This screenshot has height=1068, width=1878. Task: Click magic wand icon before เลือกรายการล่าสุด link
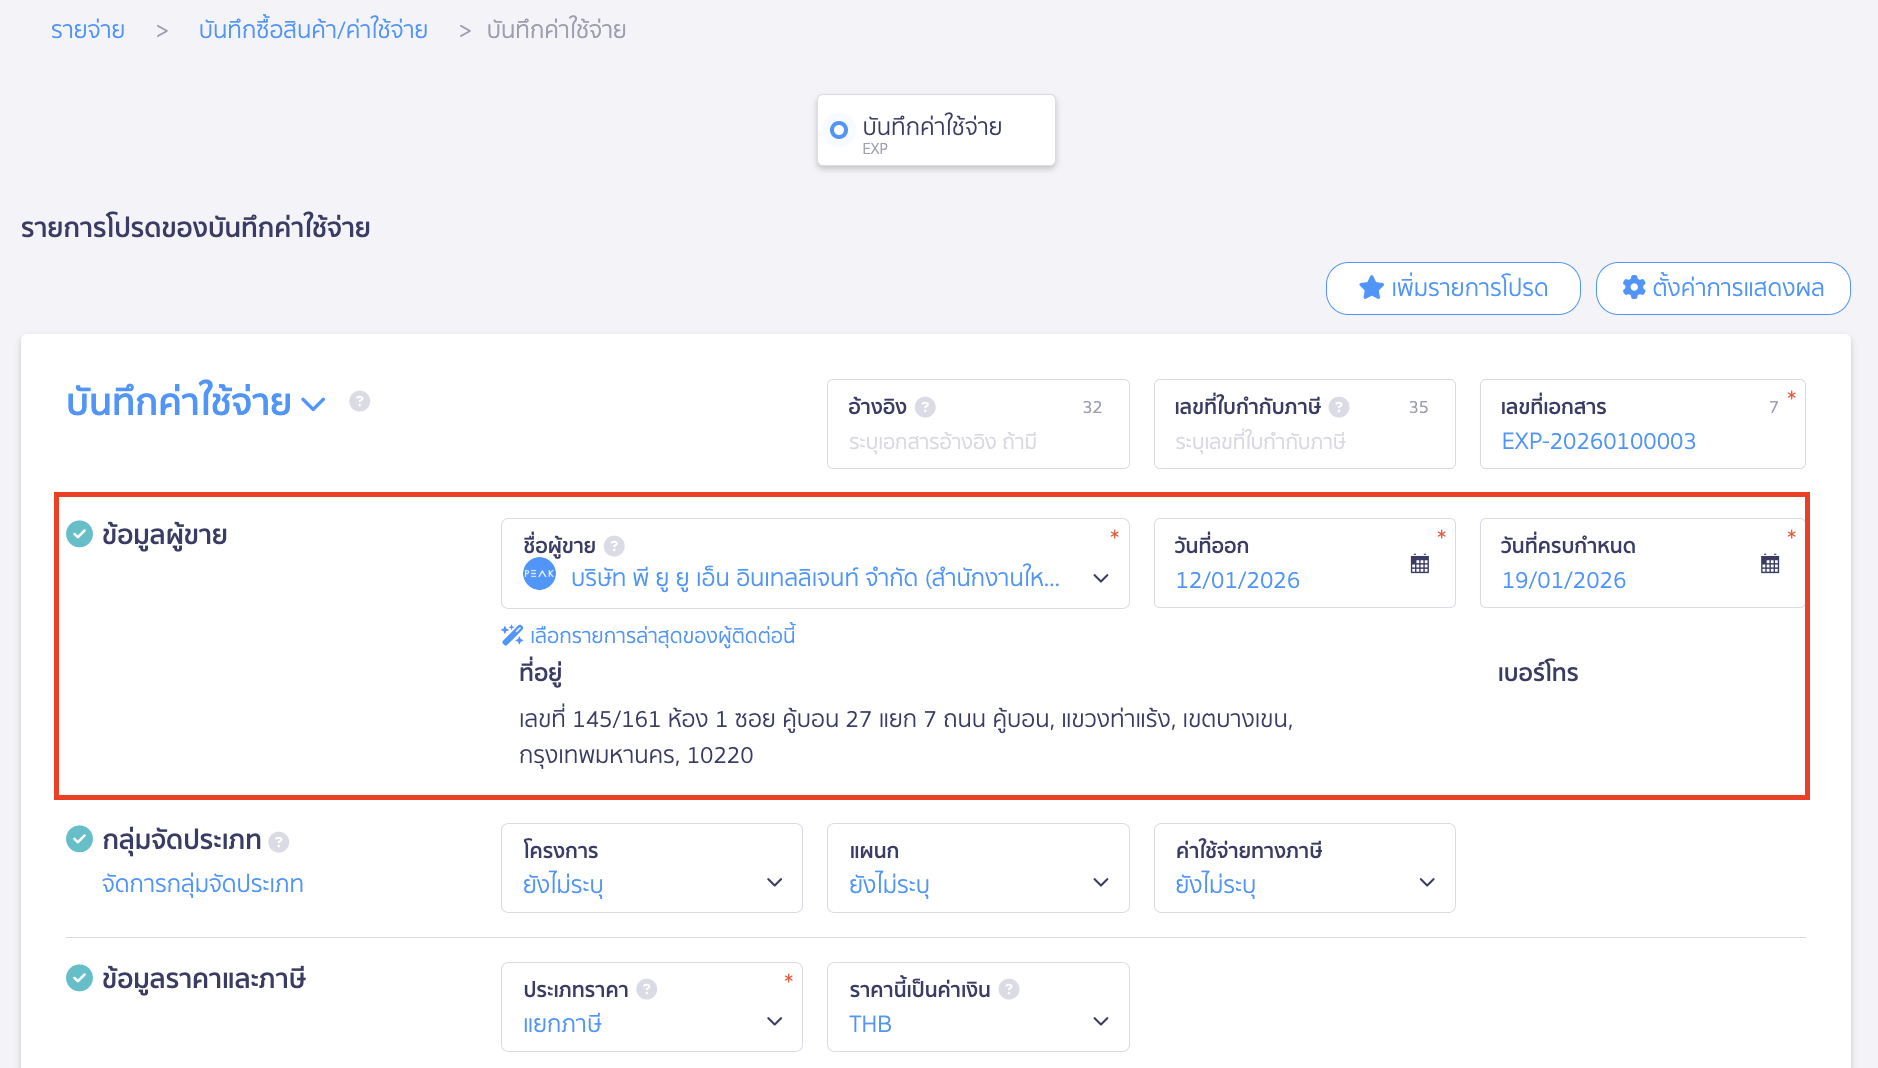tap(511, 634)
